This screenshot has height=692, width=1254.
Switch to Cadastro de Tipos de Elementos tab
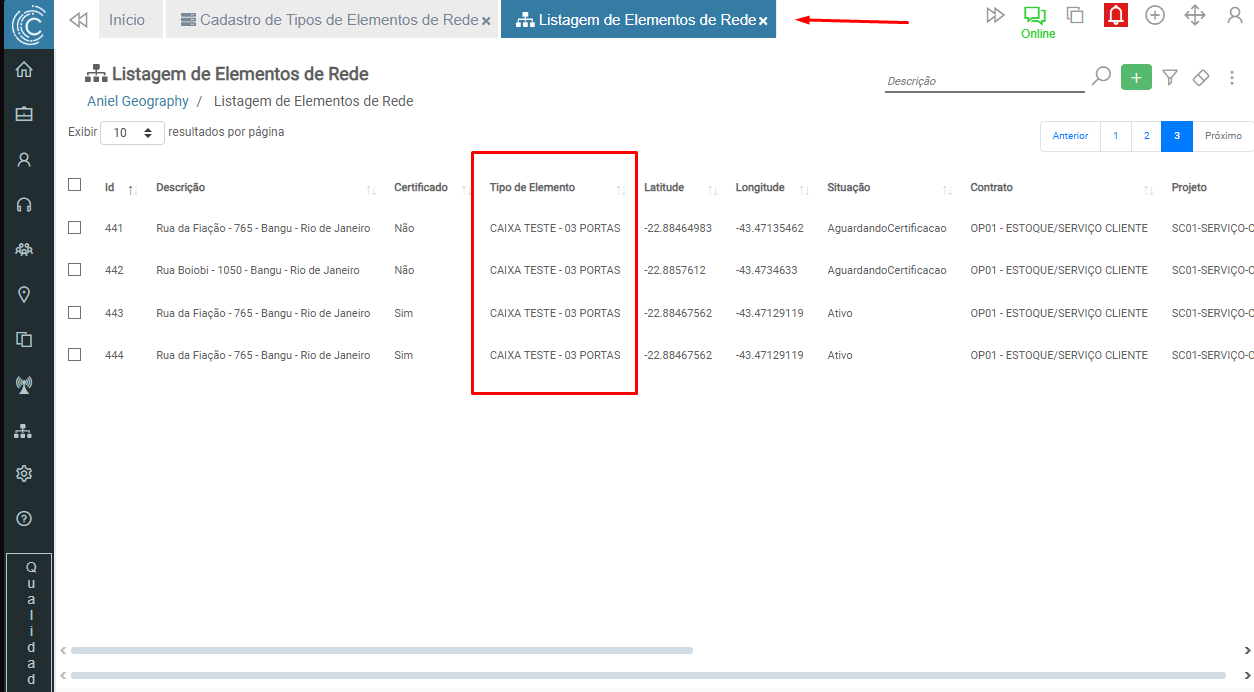click(331, 20)
